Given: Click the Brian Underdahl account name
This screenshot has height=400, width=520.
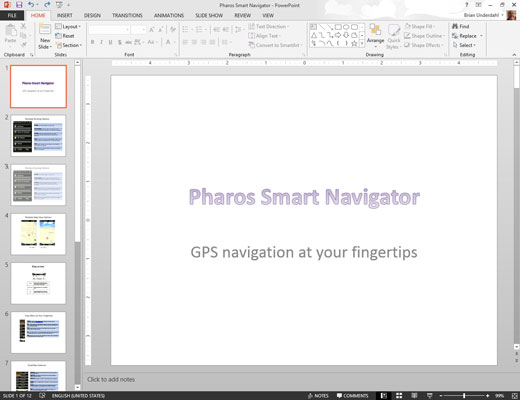Looking at the screenshot, I should (481, 15).
